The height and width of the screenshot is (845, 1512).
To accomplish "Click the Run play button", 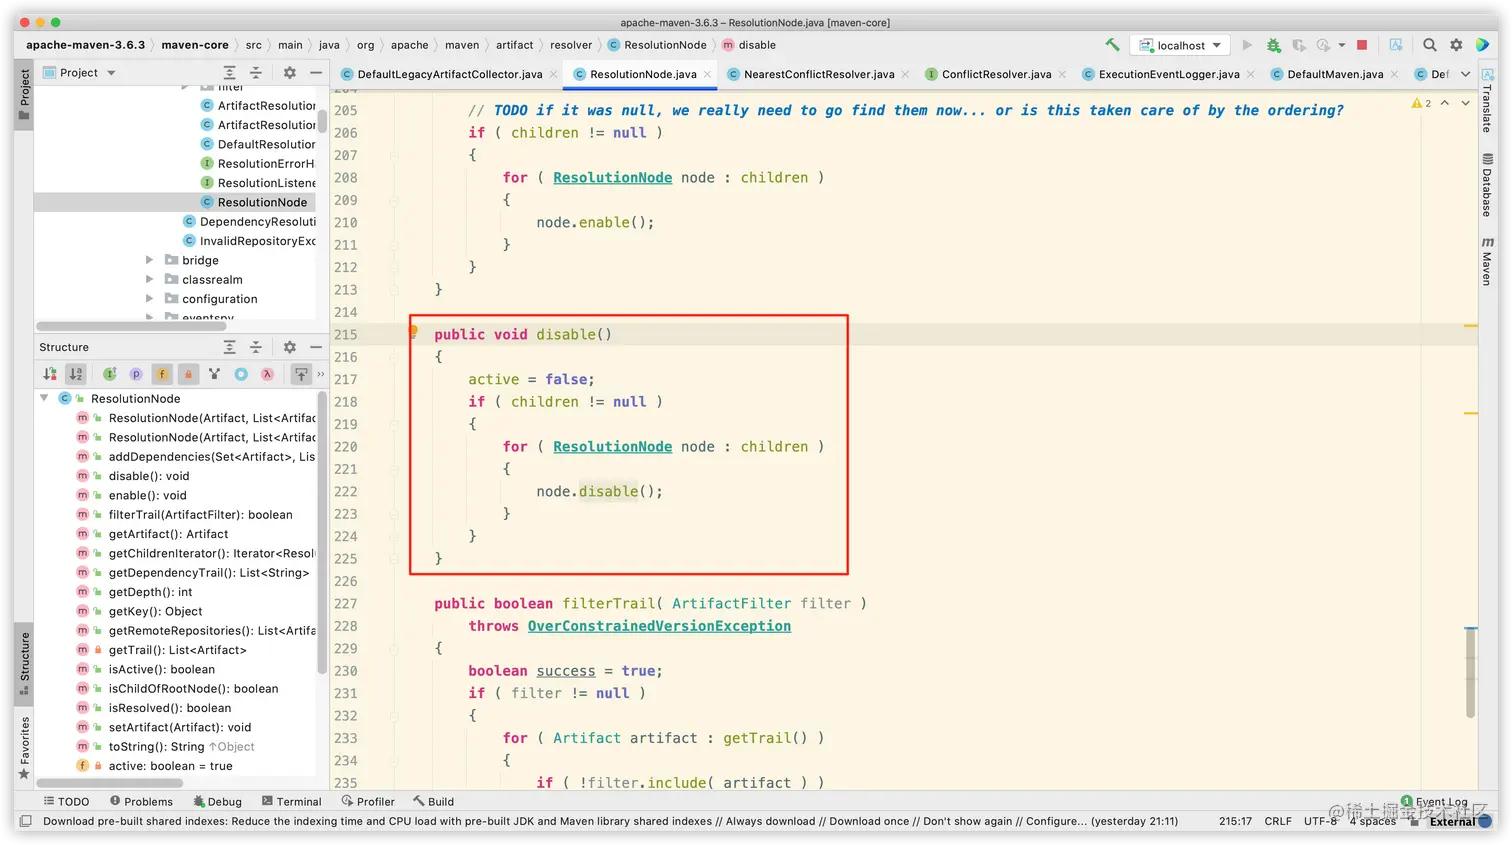I will 1247,45.
